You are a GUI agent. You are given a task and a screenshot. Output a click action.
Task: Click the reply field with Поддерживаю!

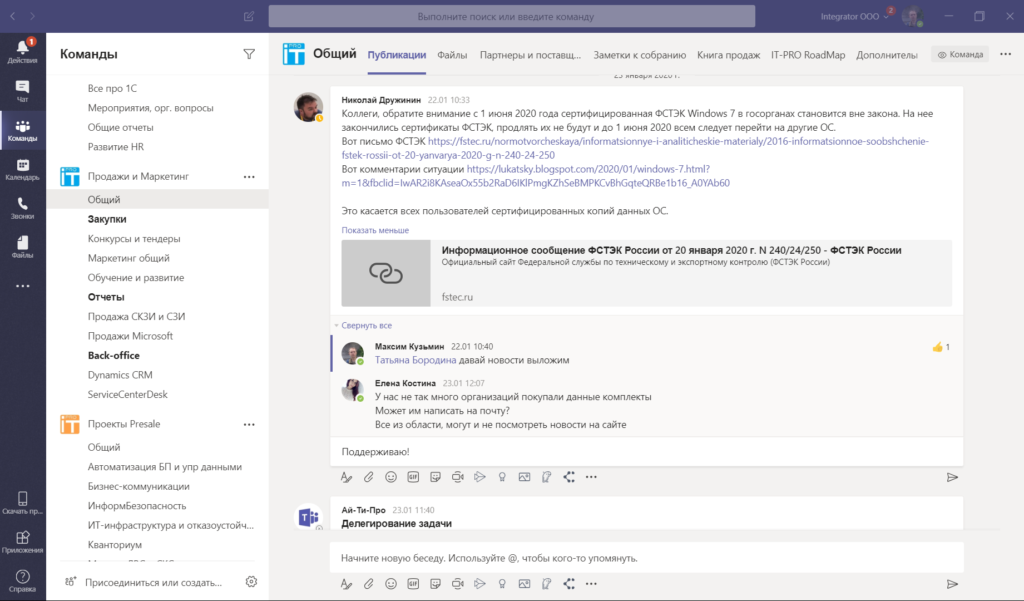647,451
